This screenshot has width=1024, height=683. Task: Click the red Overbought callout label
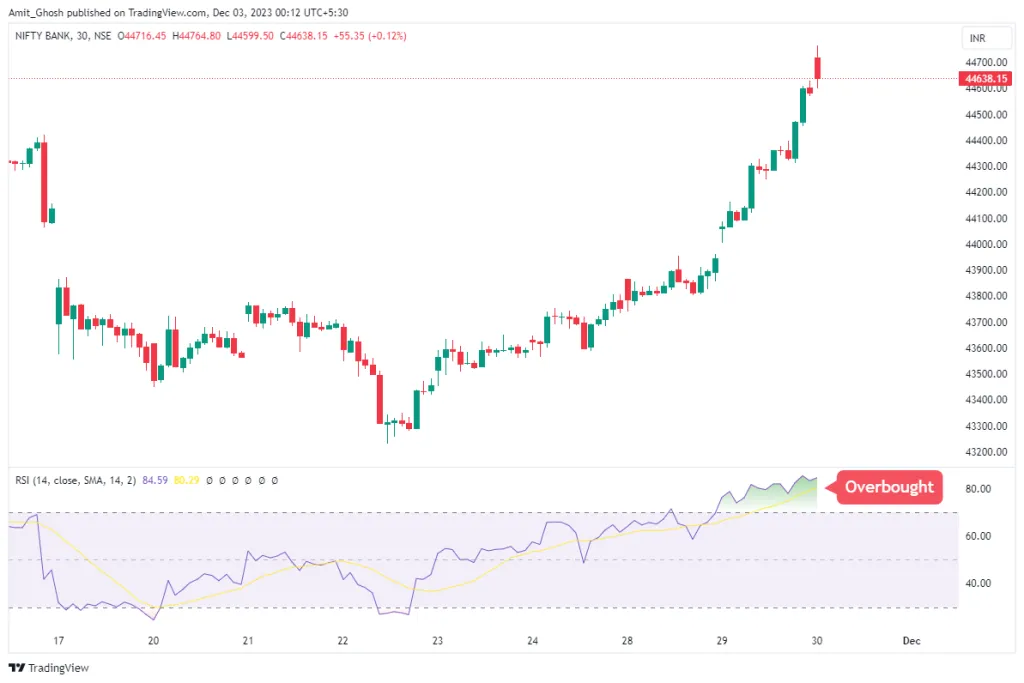coord(889,487)
